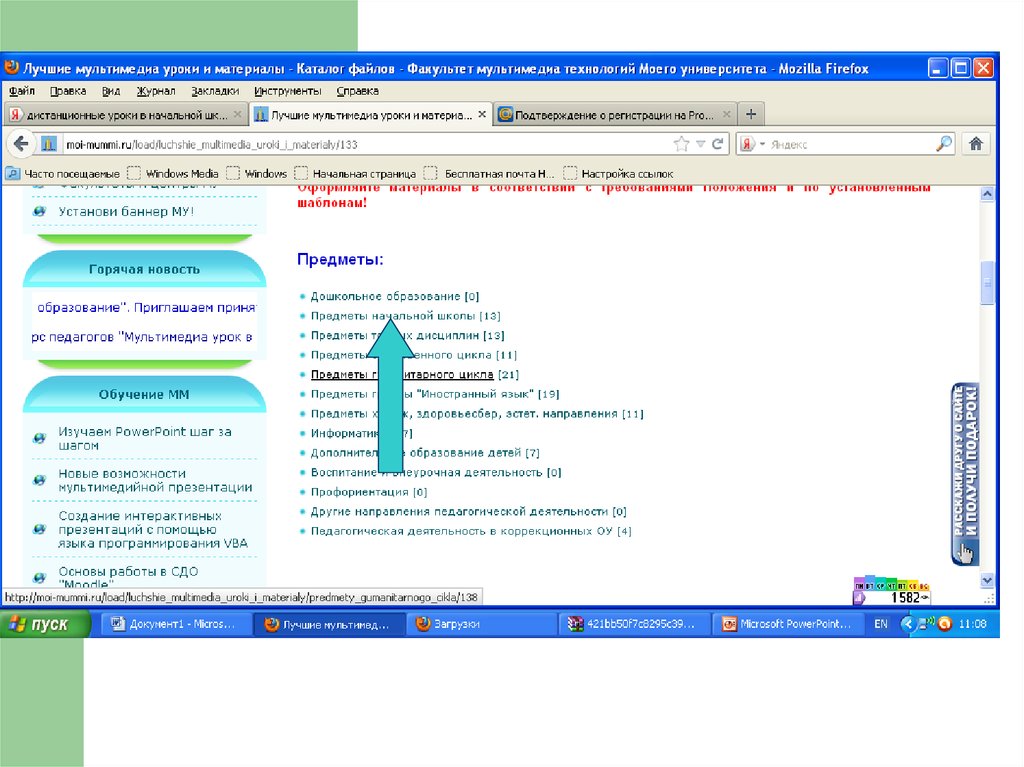
Task: Reload the page with refresh icon
Action: (x=717, y=144)
